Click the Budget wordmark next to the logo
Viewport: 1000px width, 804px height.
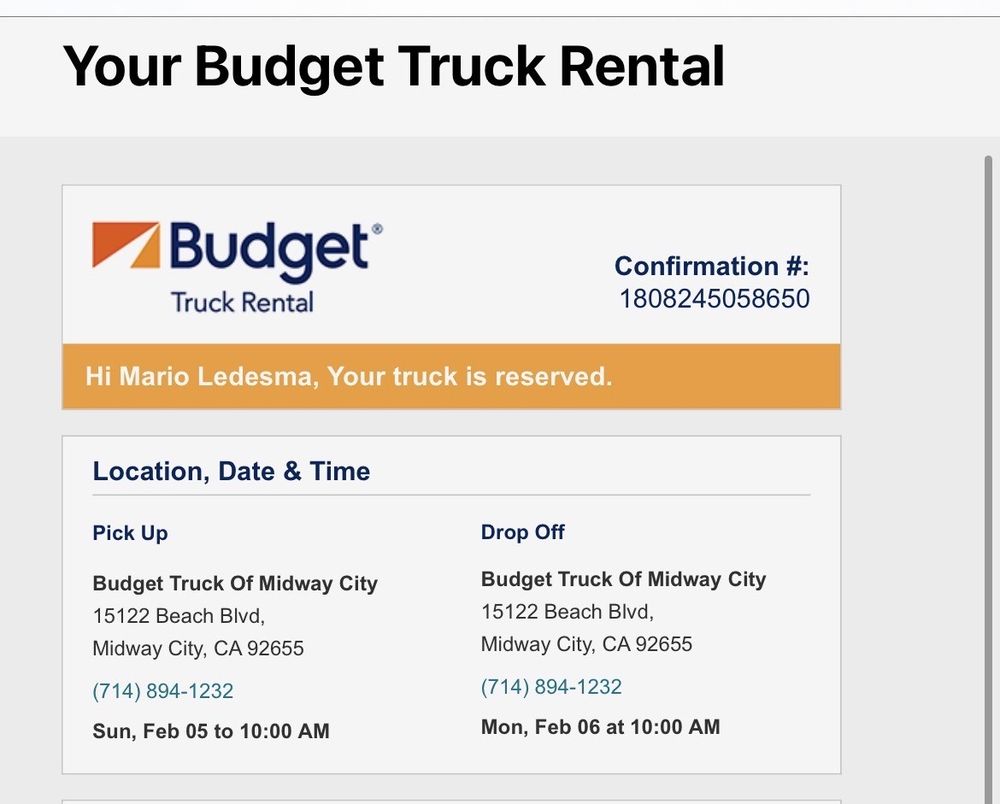tap(270, 243)
